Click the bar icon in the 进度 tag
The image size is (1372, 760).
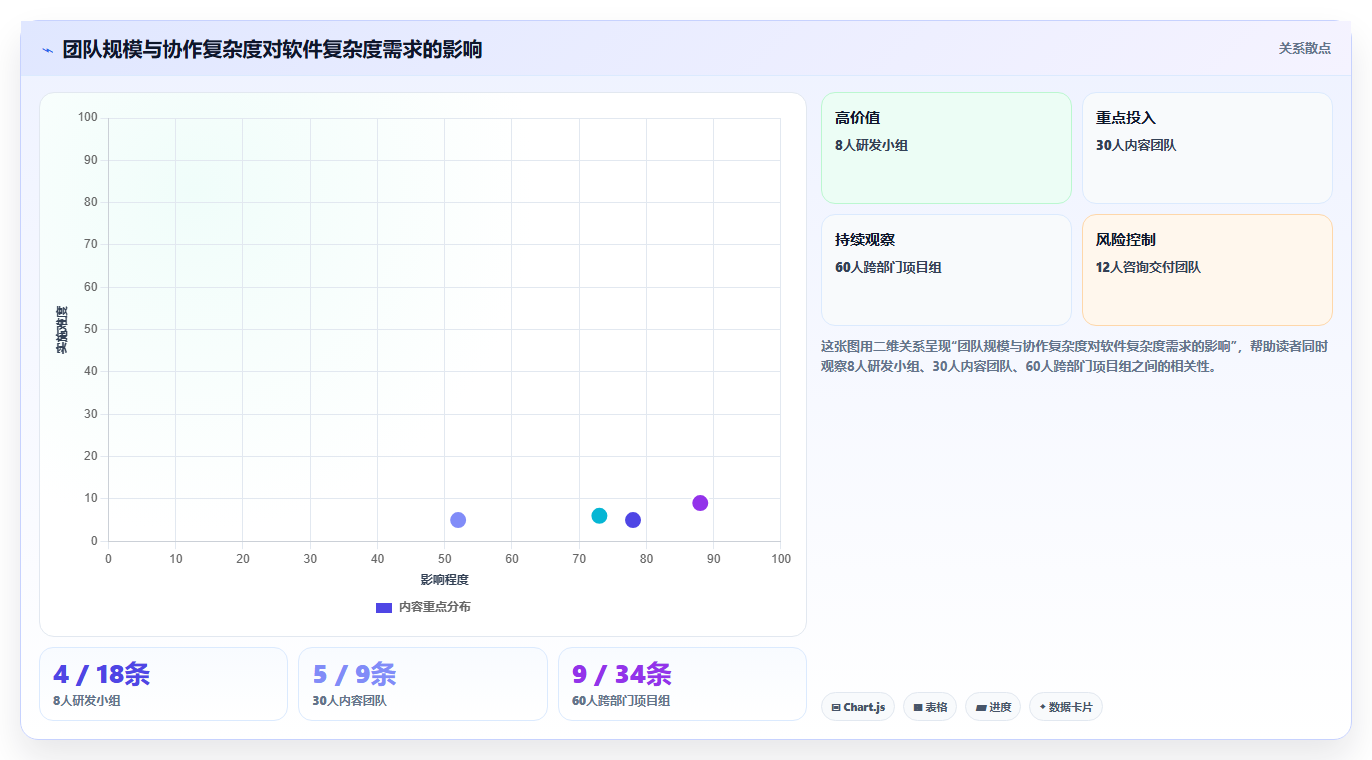pyautogui.click(x=981, y=708)
